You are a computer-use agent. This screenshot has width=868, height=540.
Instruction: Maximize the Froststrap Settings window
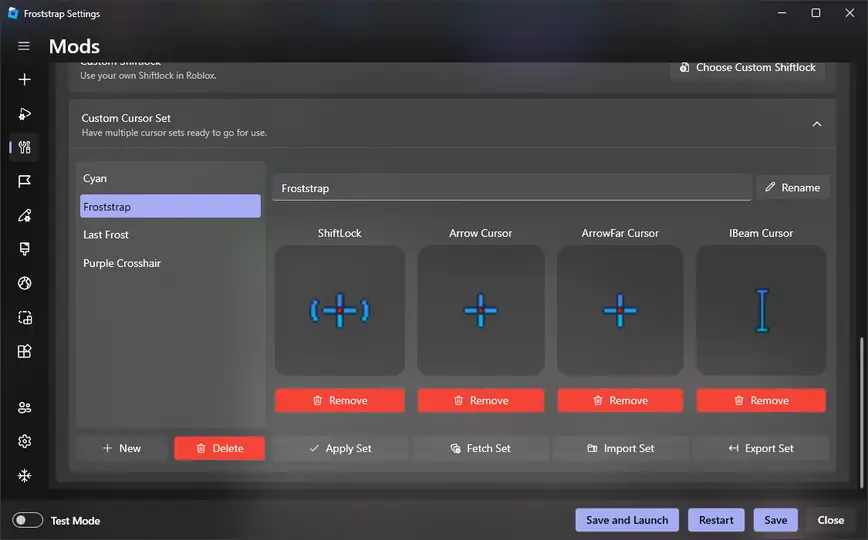pyautogui.click(x=815, y=13)
